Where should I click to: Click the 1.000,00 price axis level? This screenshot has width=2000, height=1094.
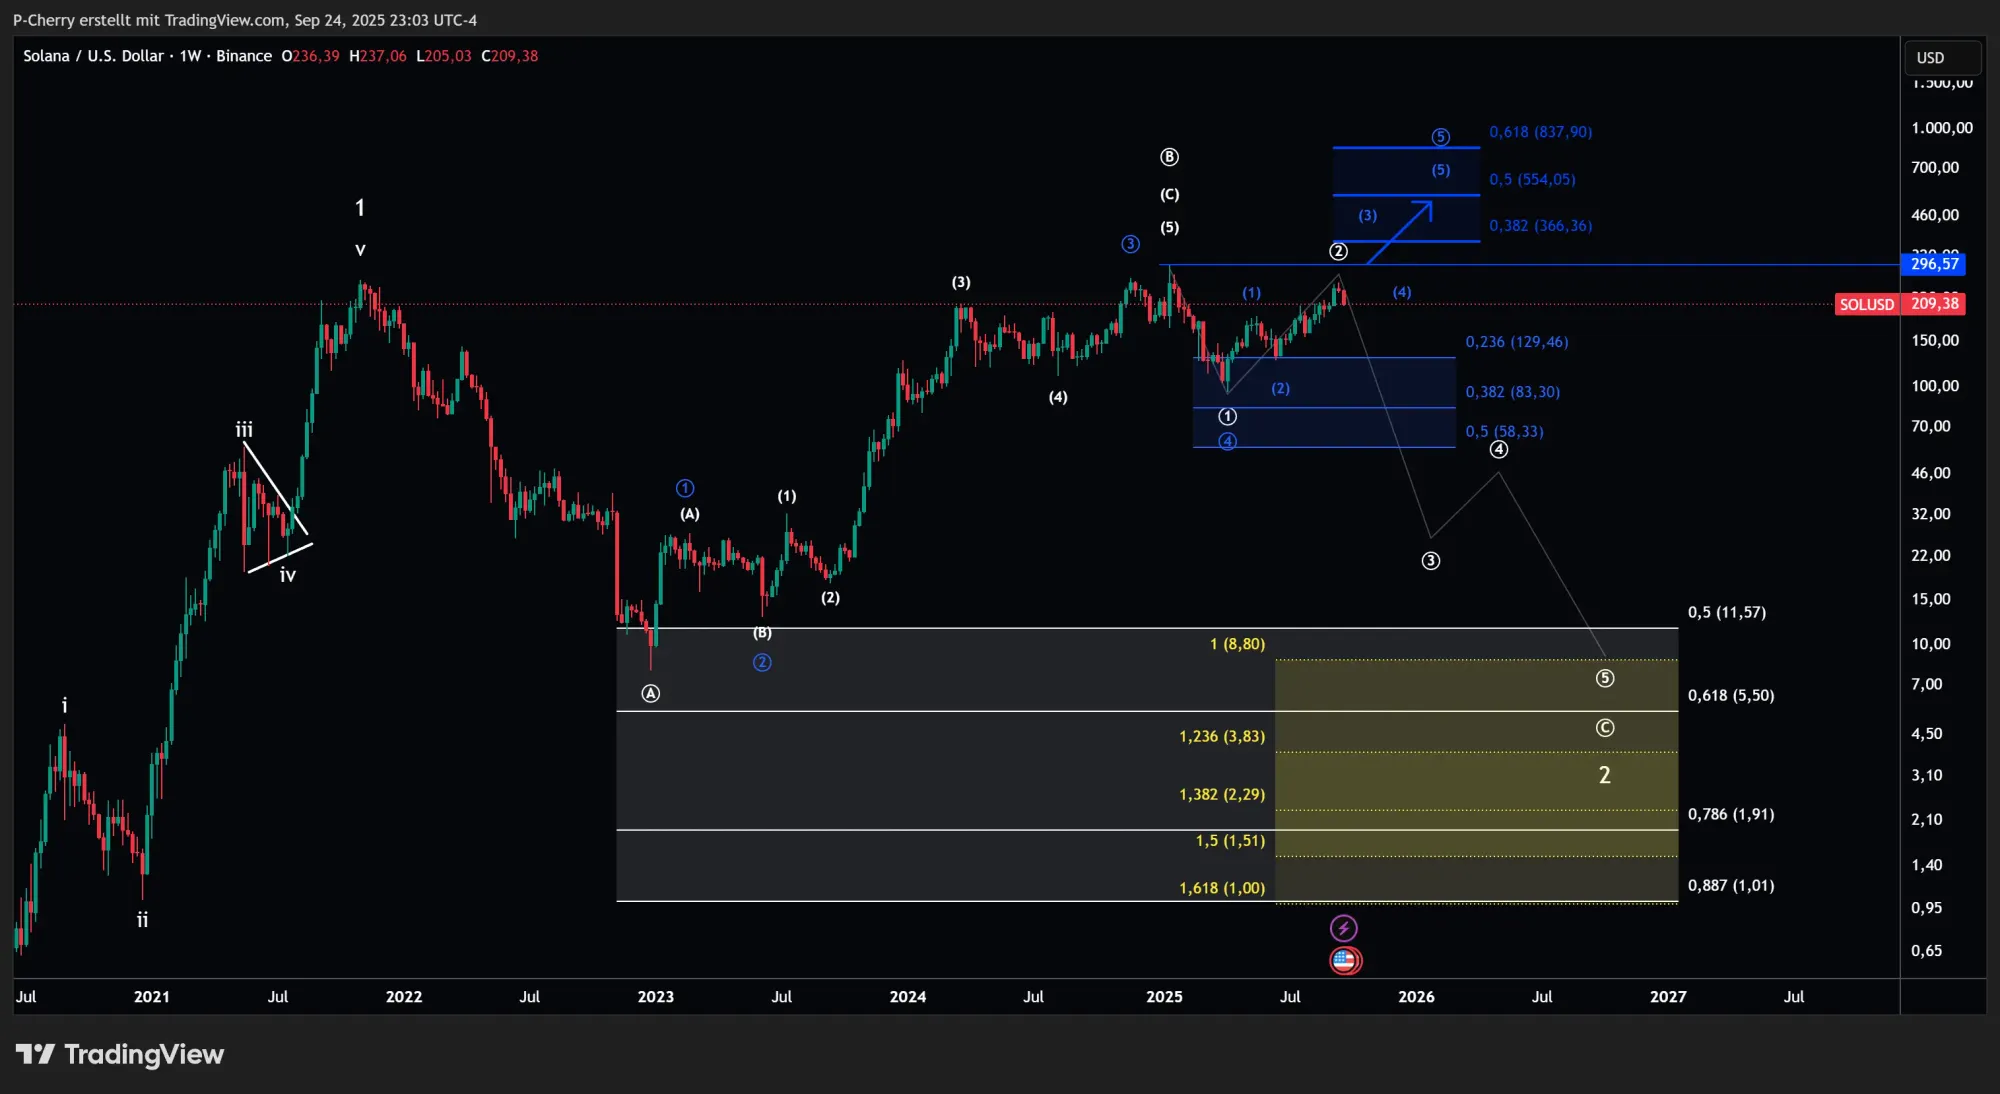pos(1942,128)
